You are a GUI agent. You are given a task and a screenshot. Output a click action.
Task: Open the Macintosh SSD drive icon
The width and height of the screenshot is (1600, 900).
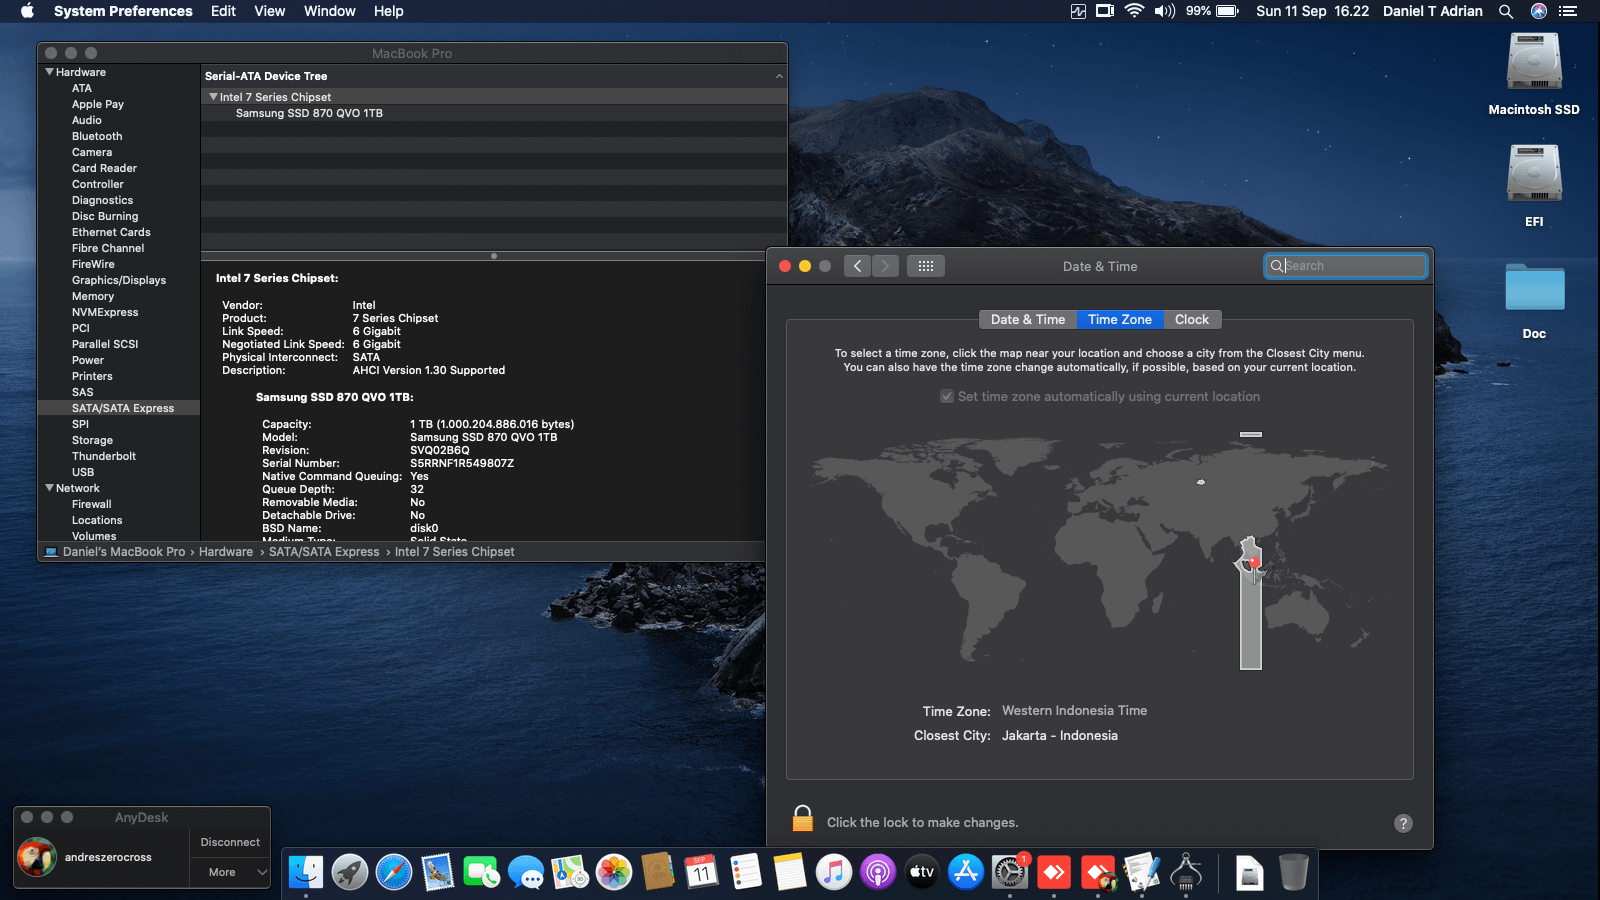1534,63
